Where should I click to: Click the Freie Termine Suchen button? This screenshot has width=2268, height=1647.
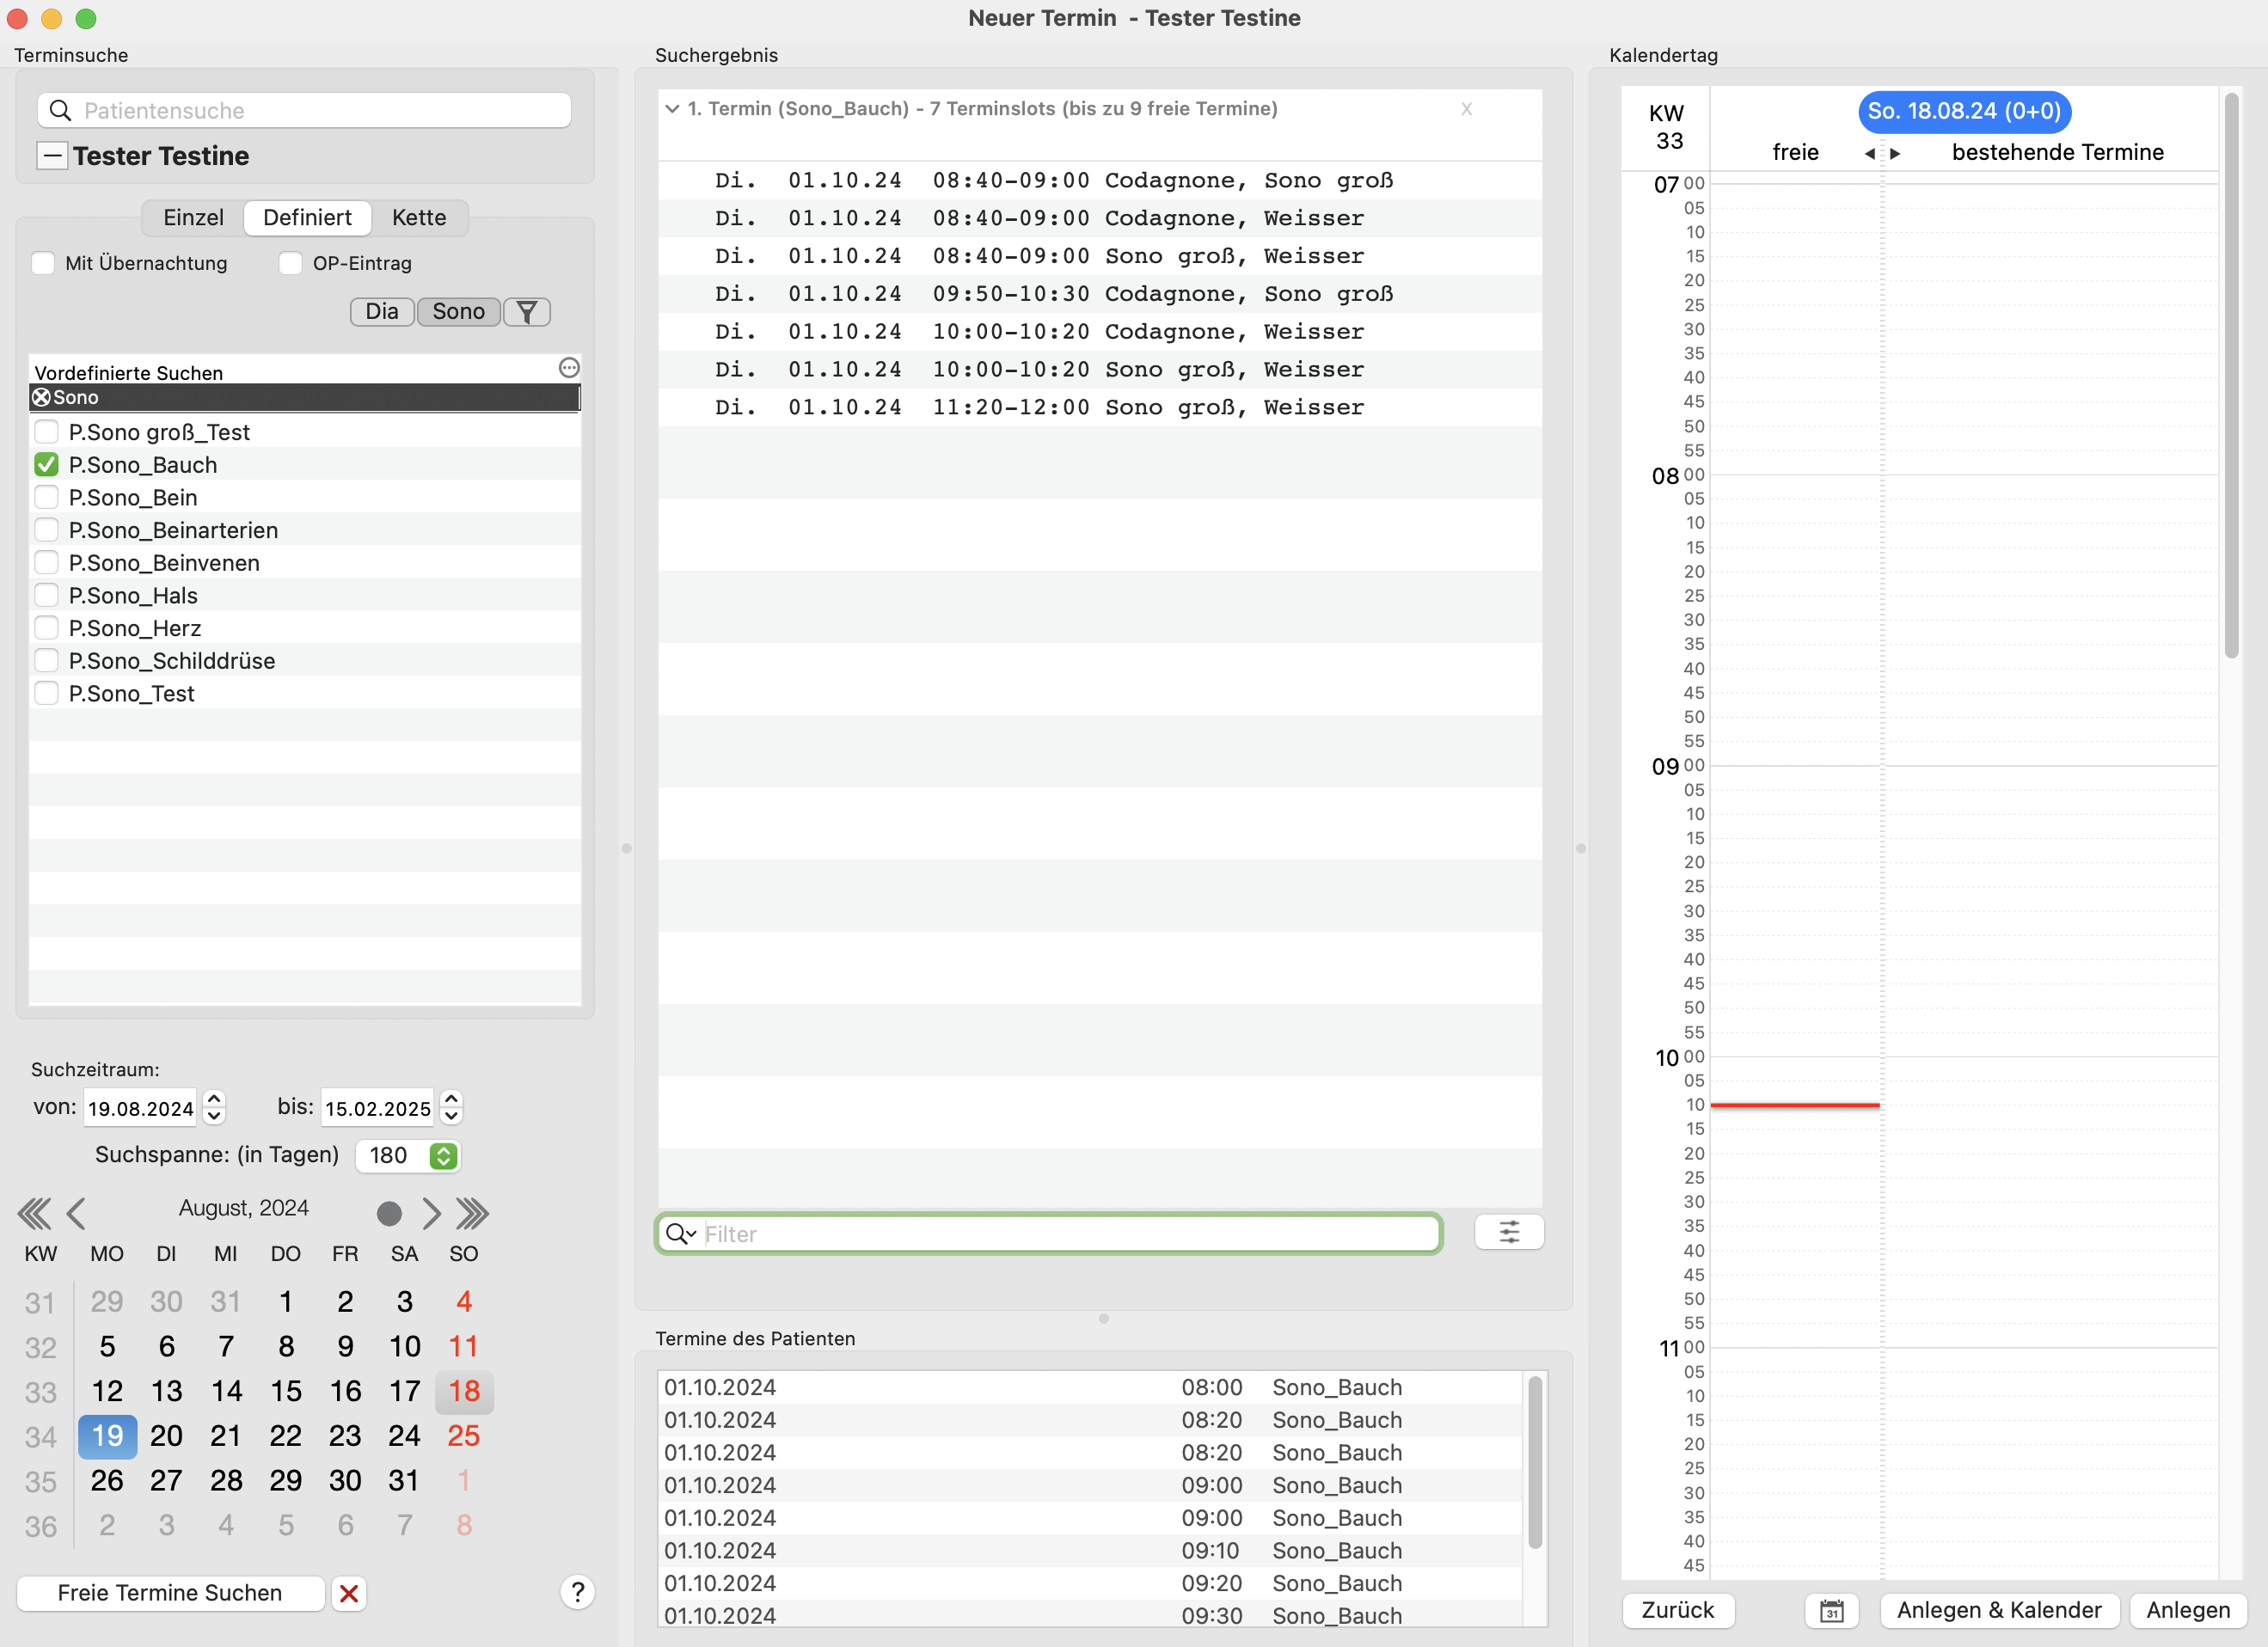pos(170,1593)
